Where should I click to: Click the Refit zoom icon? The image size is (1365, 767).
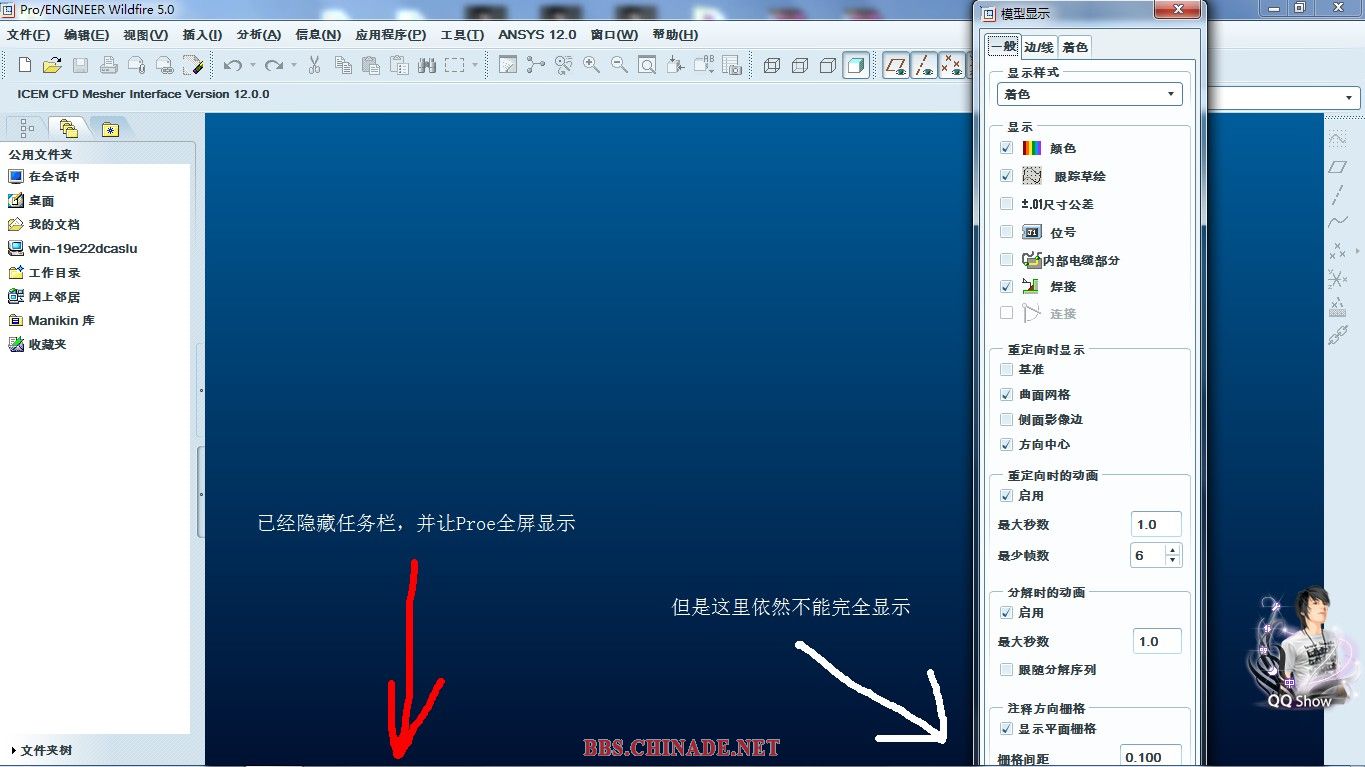point(648,65)
